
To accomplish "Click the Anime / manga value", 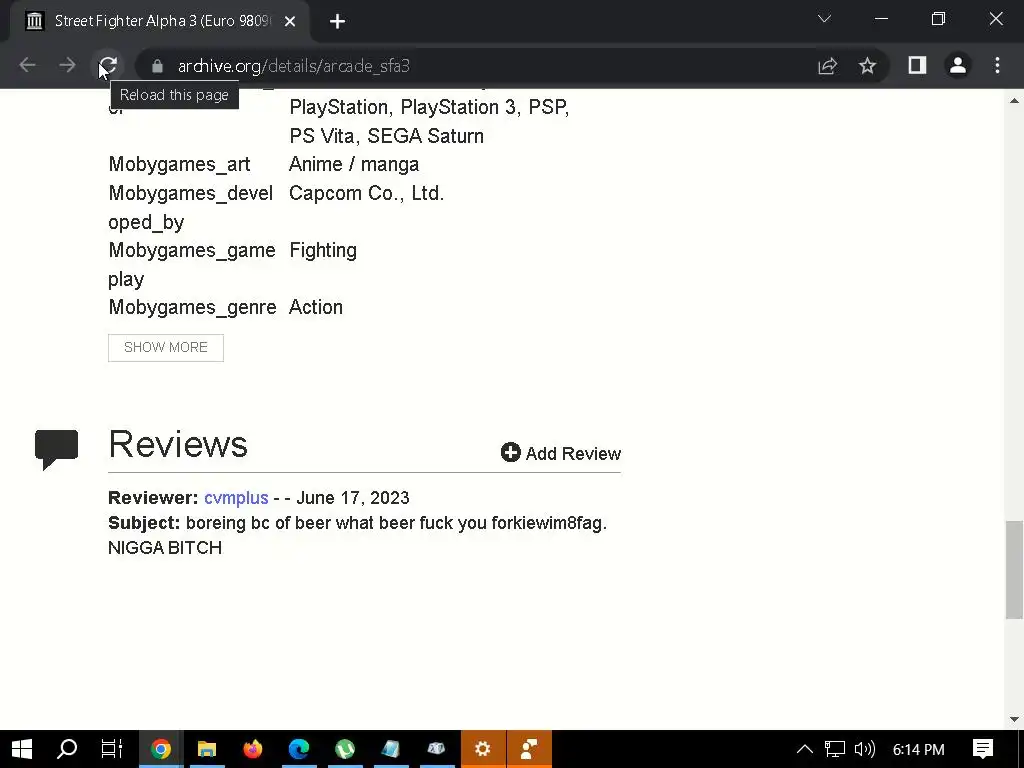I will tap(353, 164).
